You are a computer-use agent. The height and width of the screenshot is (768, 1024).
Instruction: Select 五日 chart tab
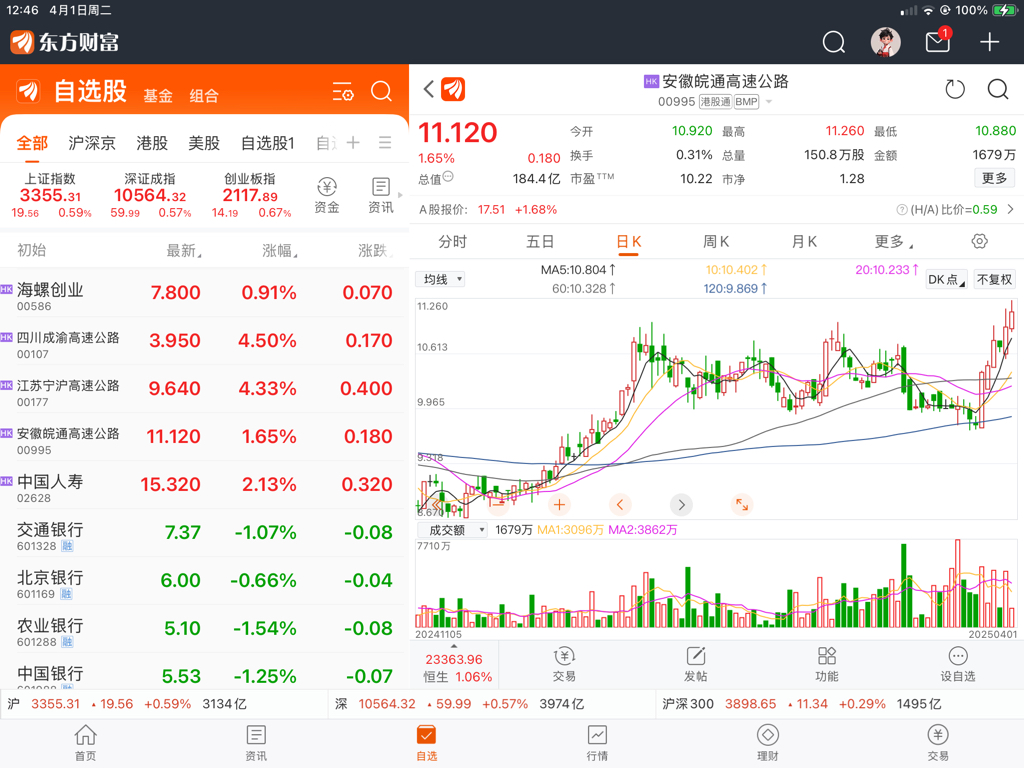pos(540,242)
